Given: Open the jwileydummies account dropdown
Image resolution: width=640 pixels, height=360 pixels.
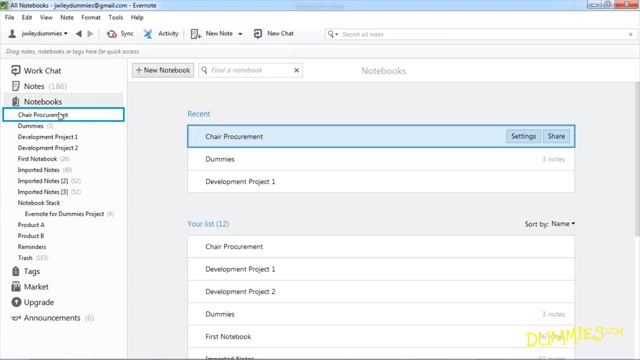Looking at the screenshot, I should (x=45, y=34).
